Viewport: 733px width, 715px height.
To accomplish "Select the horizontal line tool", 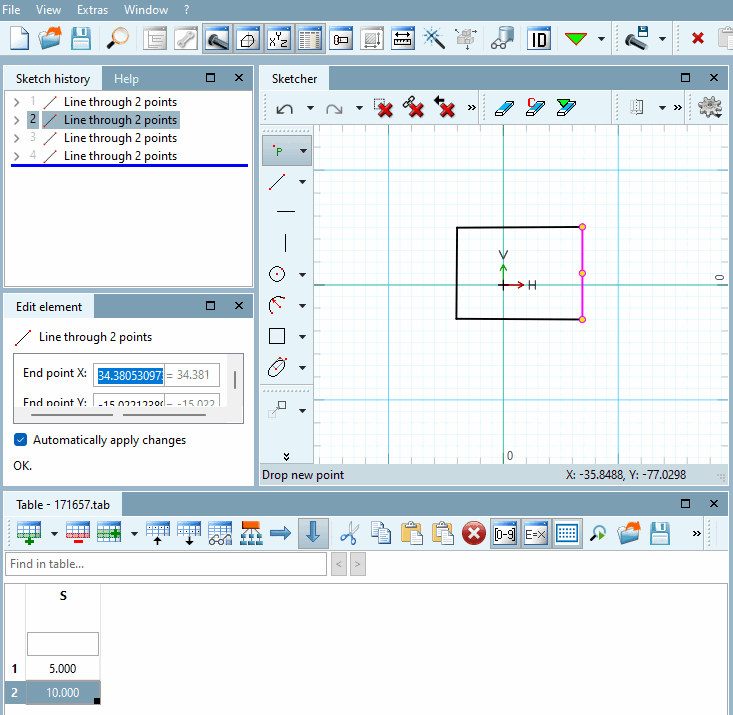I will [286, 211].
